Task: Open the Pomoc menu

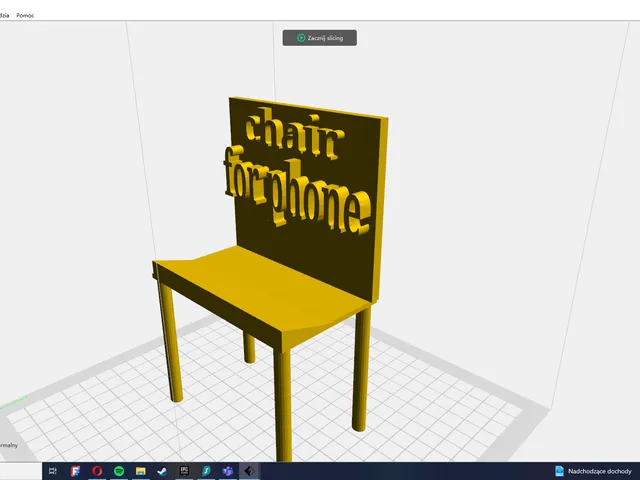Action: click(x=25, y=16)
